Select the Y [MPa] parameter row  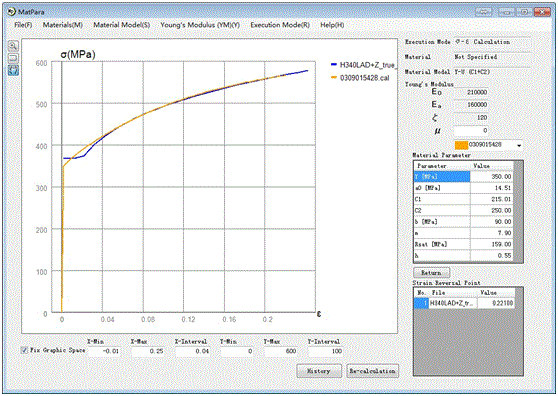463,176
